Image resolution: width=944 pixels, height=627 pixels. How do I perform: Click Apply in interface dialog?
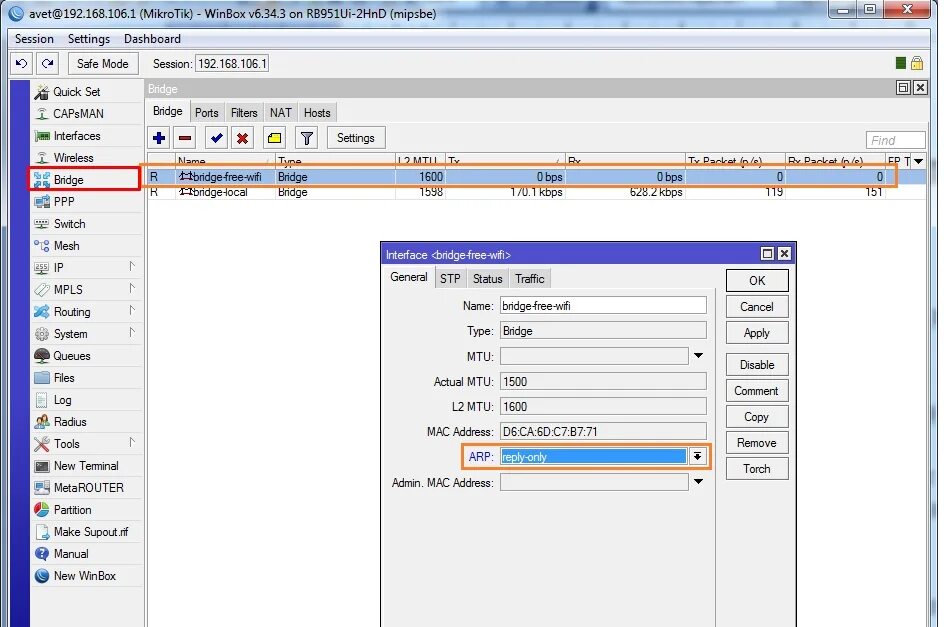[x=757, y=332]
